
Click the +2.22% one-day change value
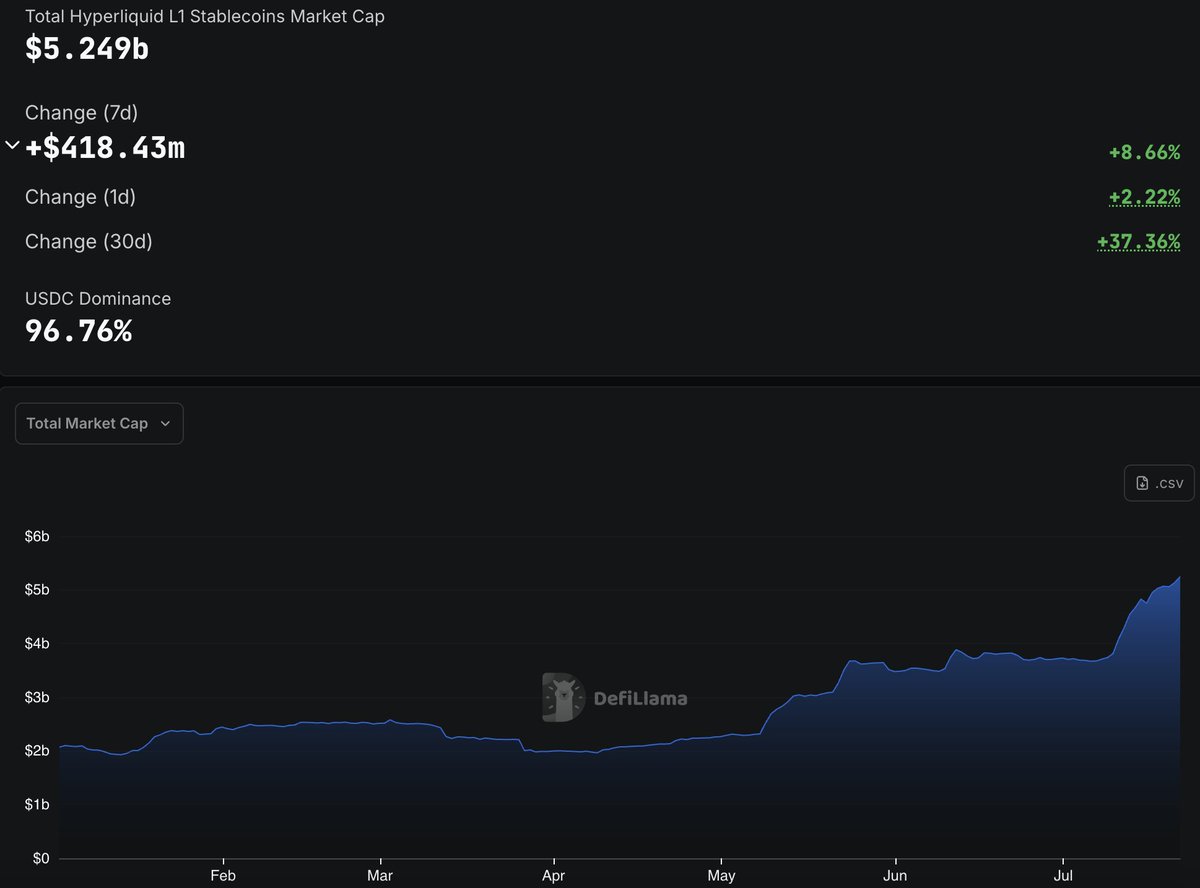point(1144,197)
